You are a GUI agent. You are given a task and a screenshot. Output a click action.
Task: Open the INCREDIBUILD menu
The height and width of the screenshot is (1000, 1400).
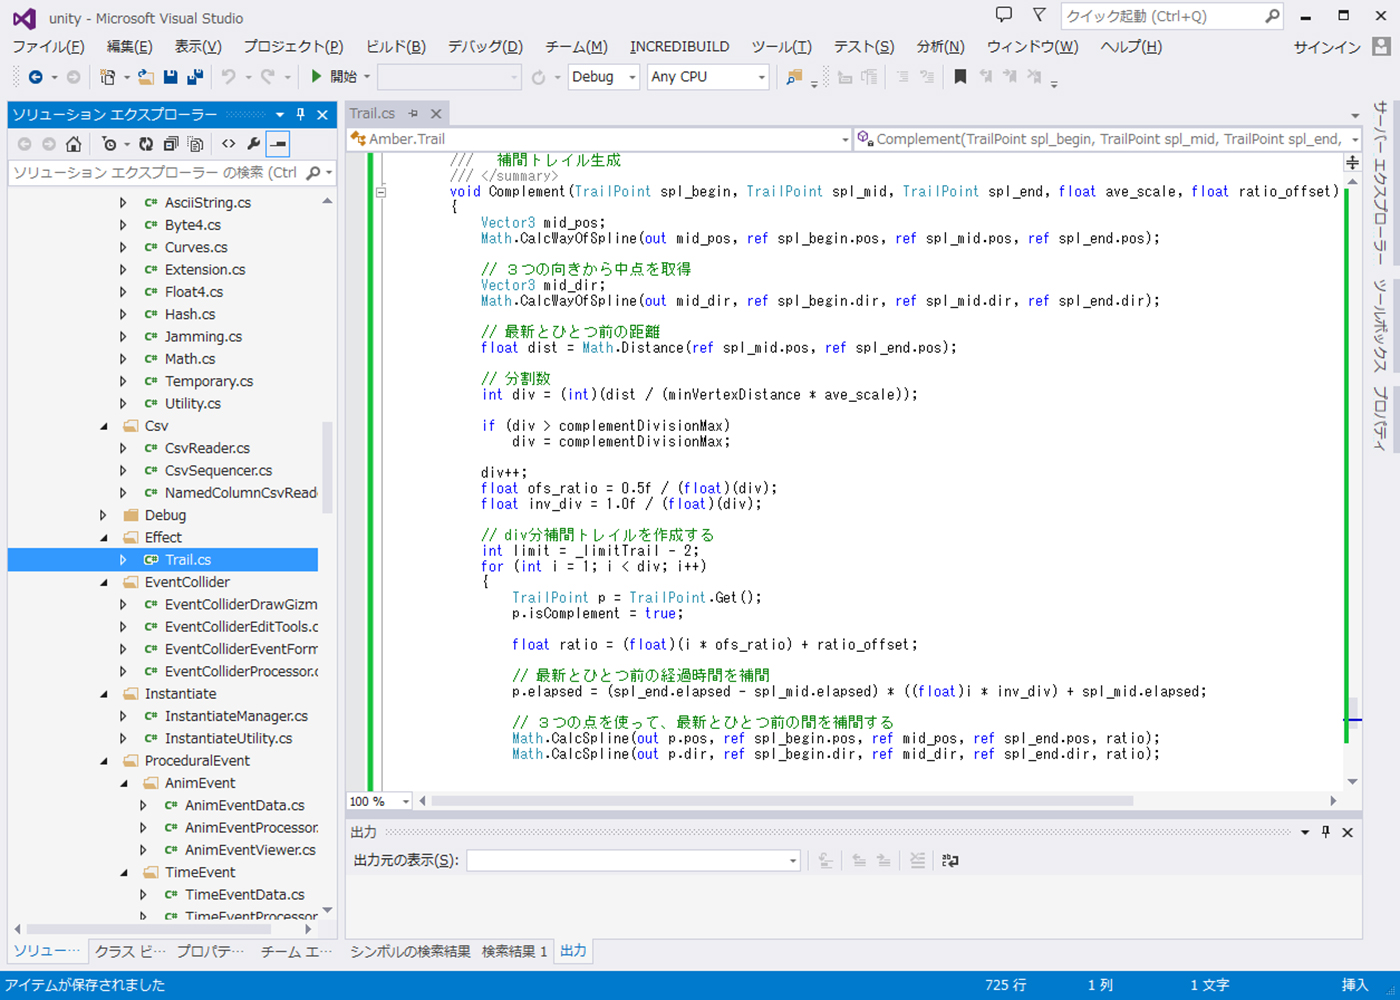(680, 47)
